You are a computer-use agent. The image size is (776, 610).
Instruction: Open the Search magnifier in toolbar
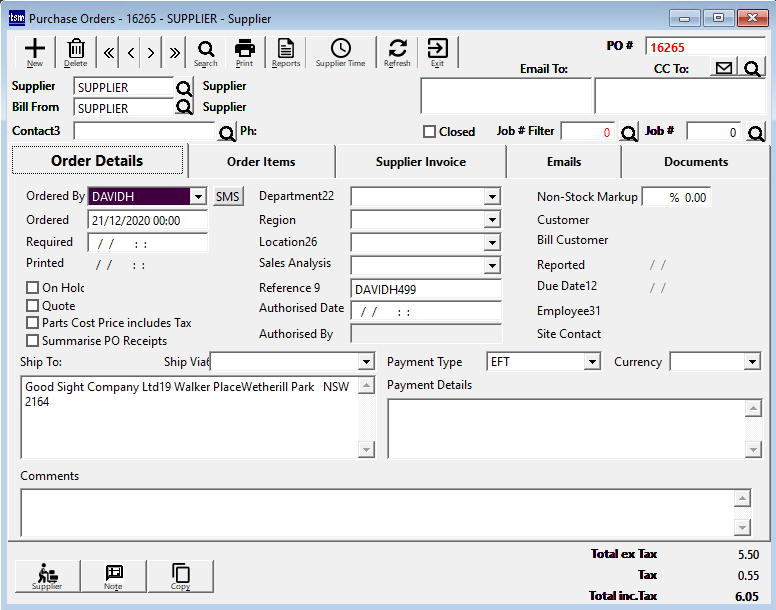coord(206,50)
